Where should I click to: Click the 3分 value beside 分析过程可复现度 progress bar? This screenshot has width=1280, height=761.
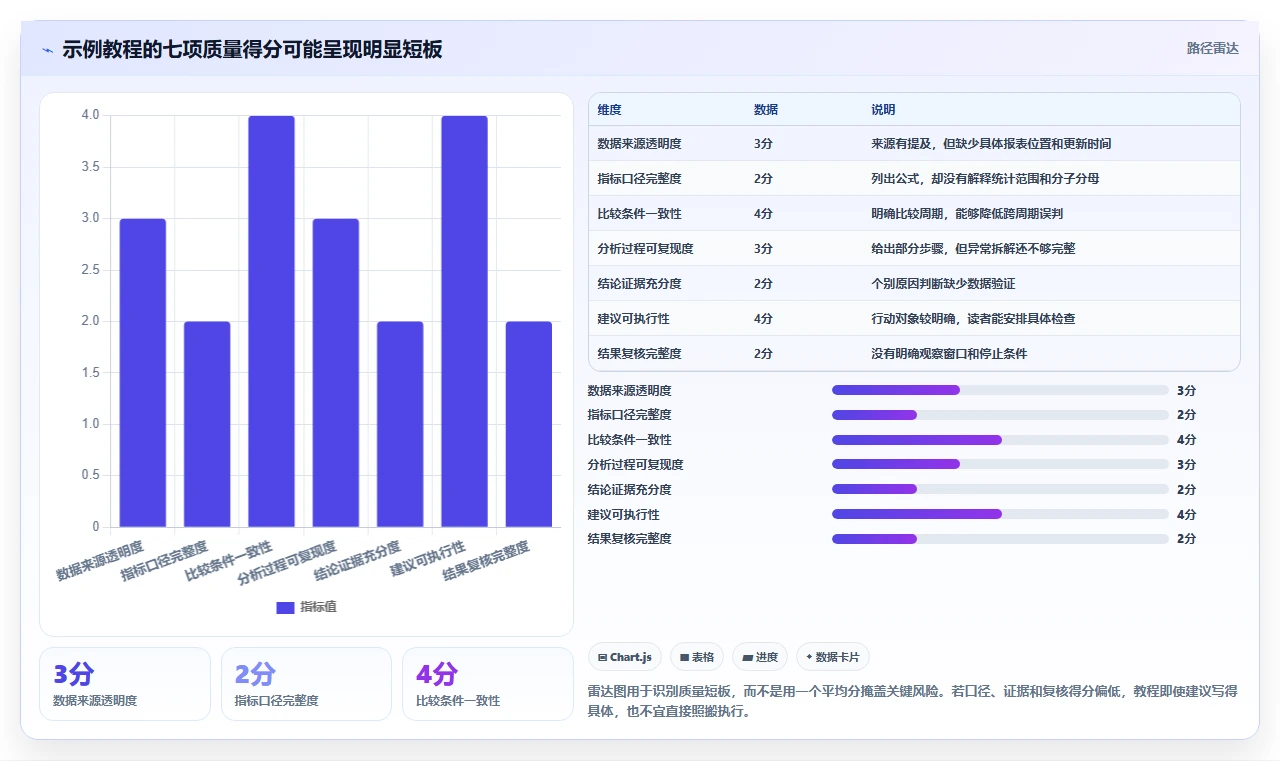click(1186, 464)
